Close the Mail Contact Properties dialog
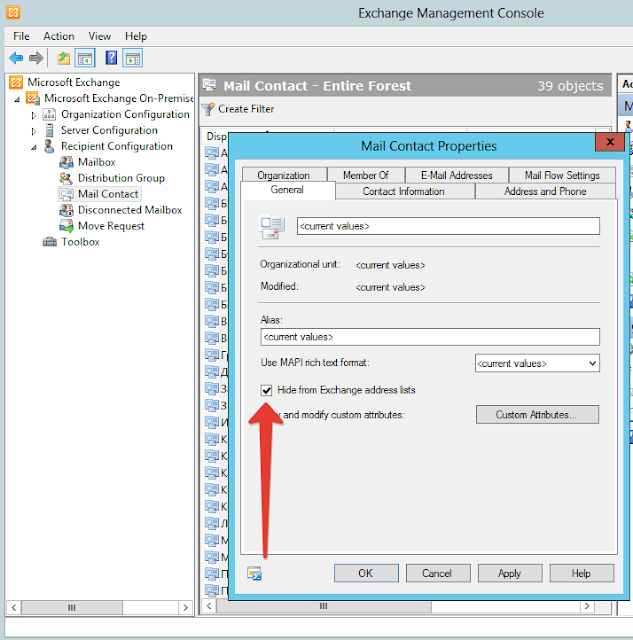The width and height of the screenshot is (633, 640). [x=610, y=142]
